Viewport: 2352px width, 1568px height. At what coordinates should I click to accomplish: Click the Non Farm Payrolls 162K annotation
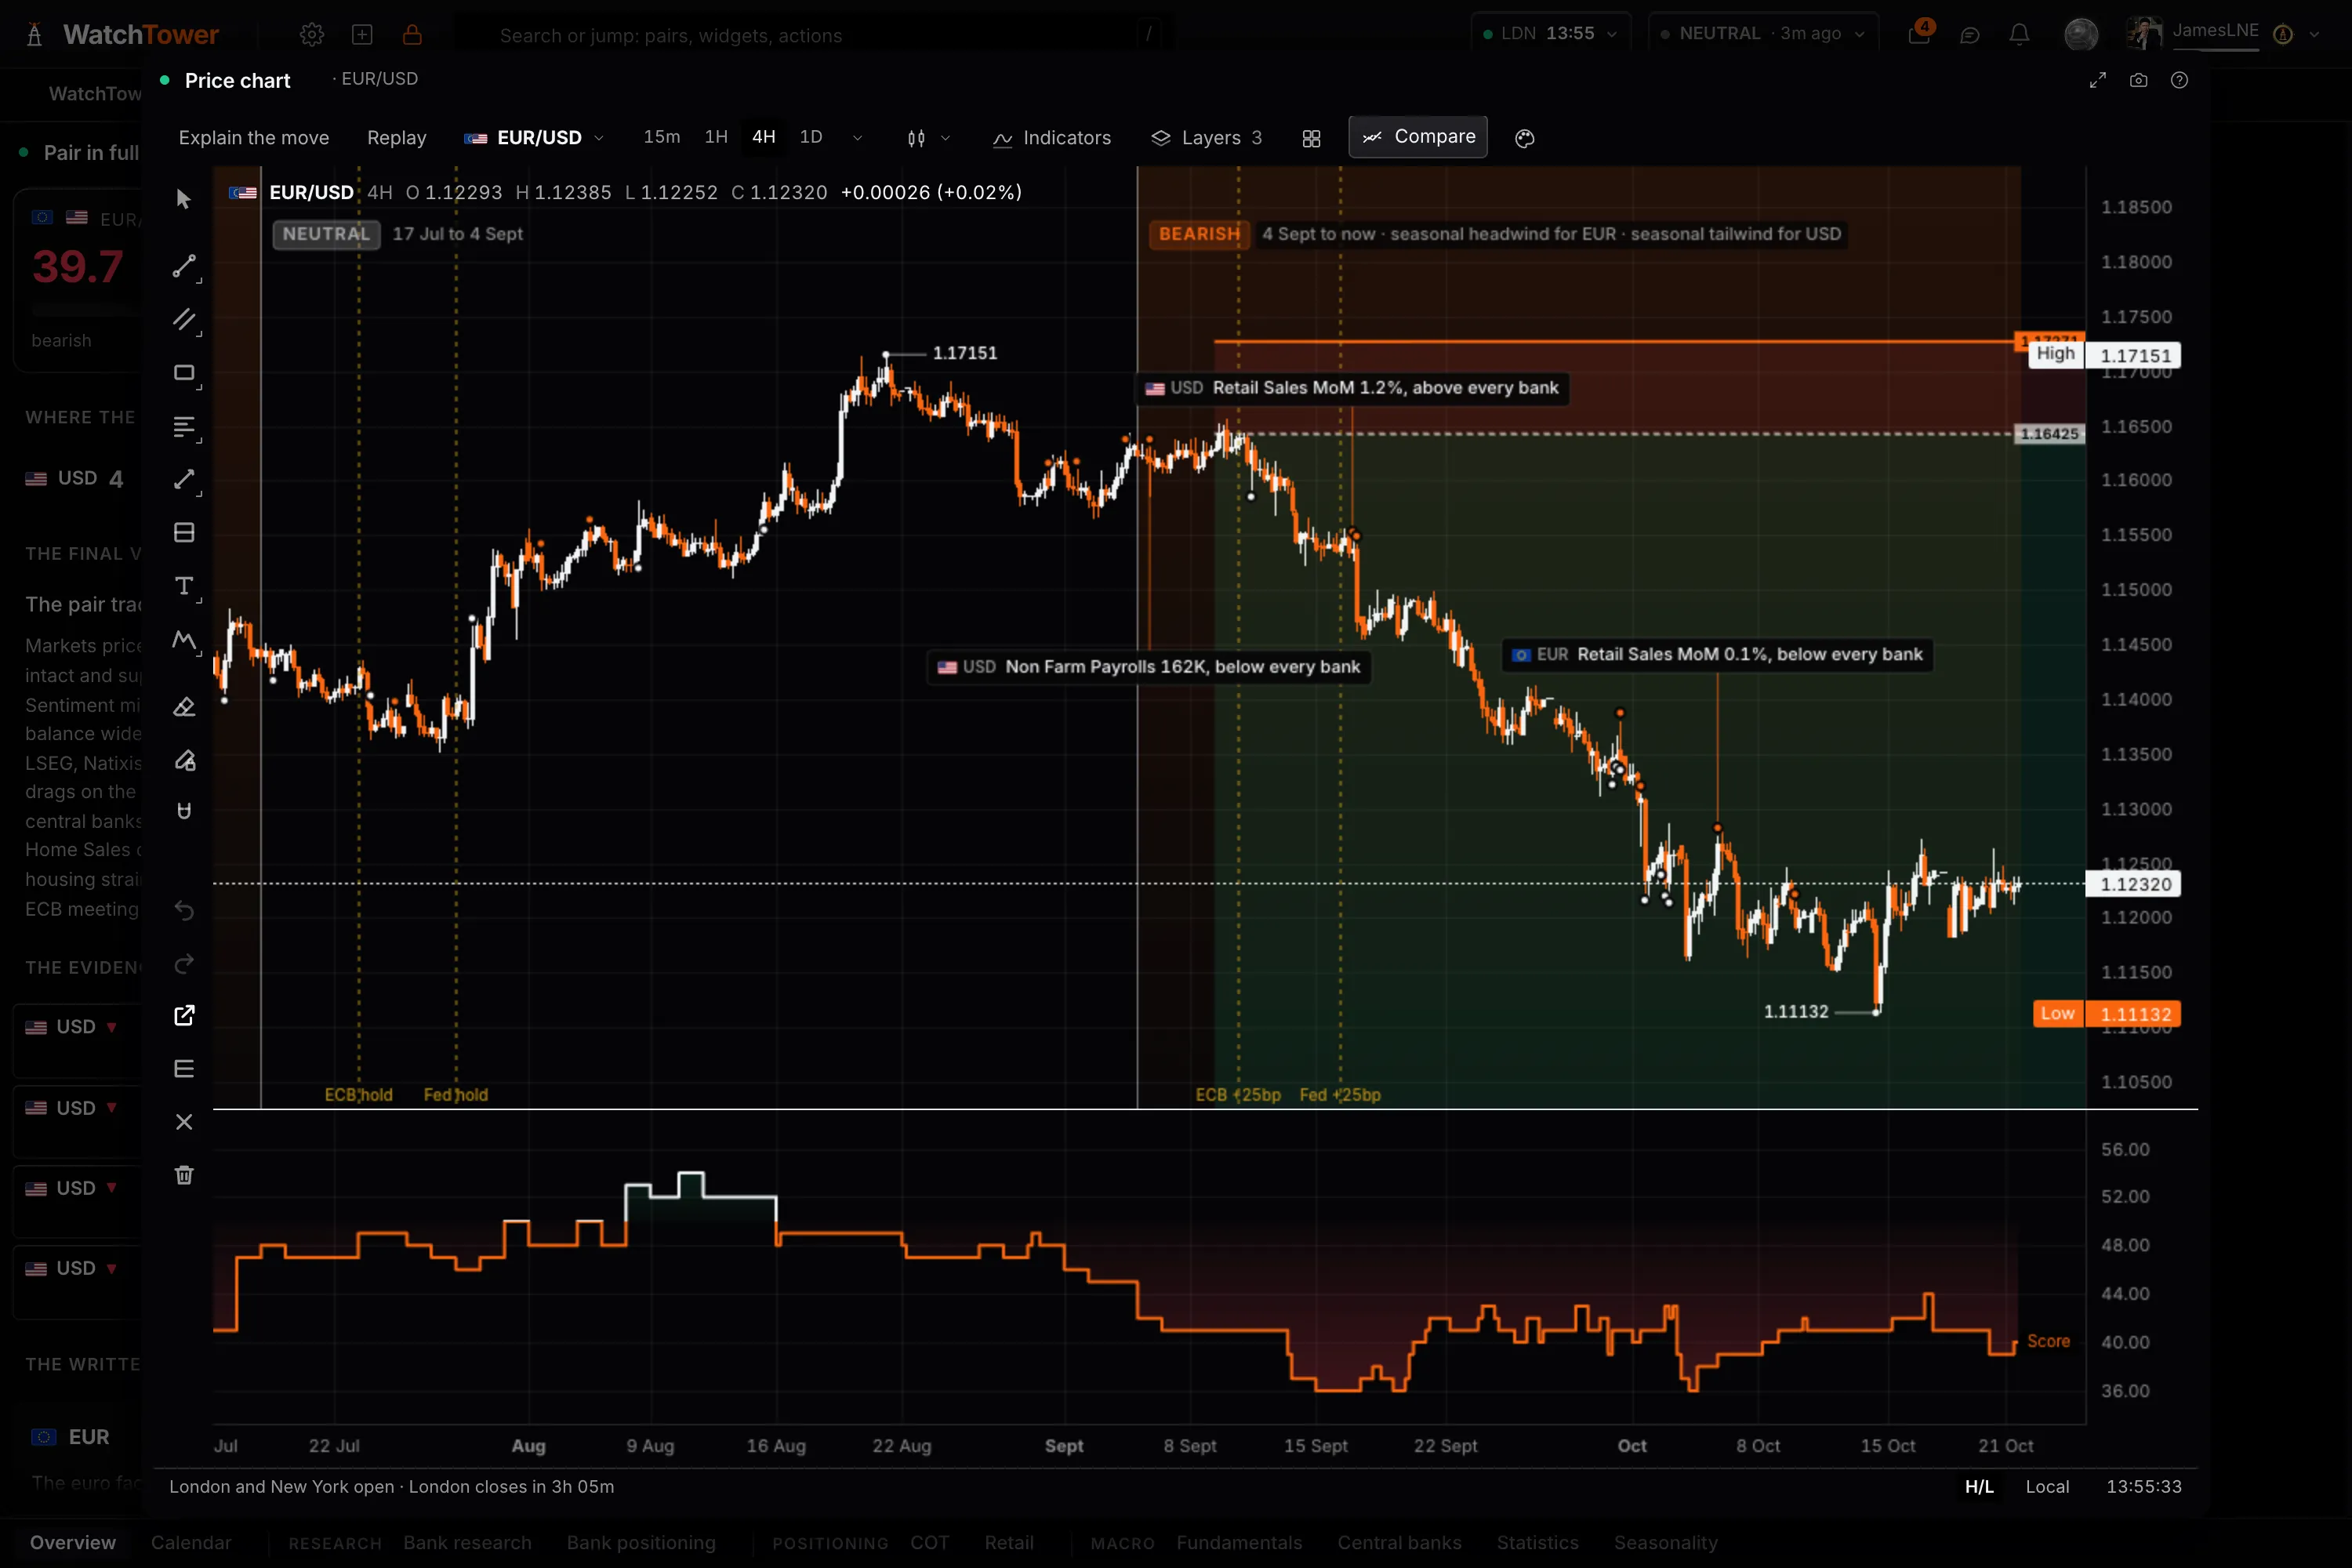1149,667
